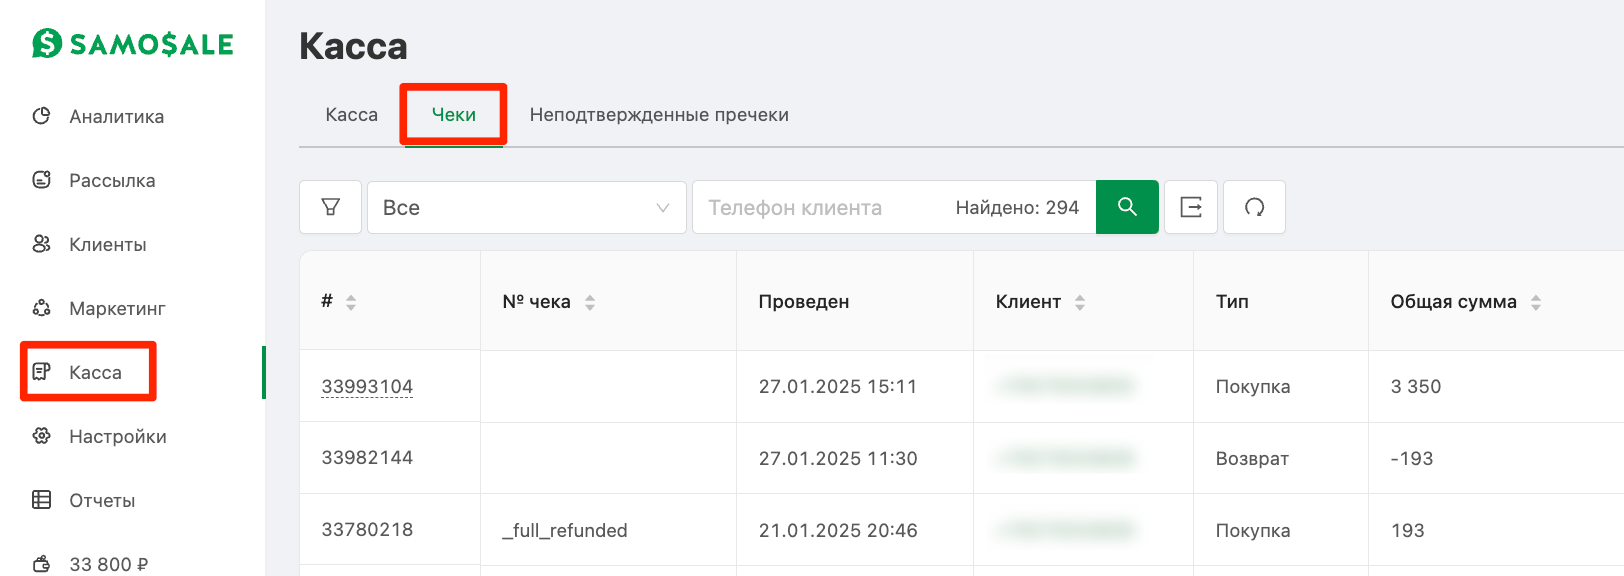This screenshot has height=576, width=1624.
Task: Click the Возврат type cell
Action: [1252, 459]
